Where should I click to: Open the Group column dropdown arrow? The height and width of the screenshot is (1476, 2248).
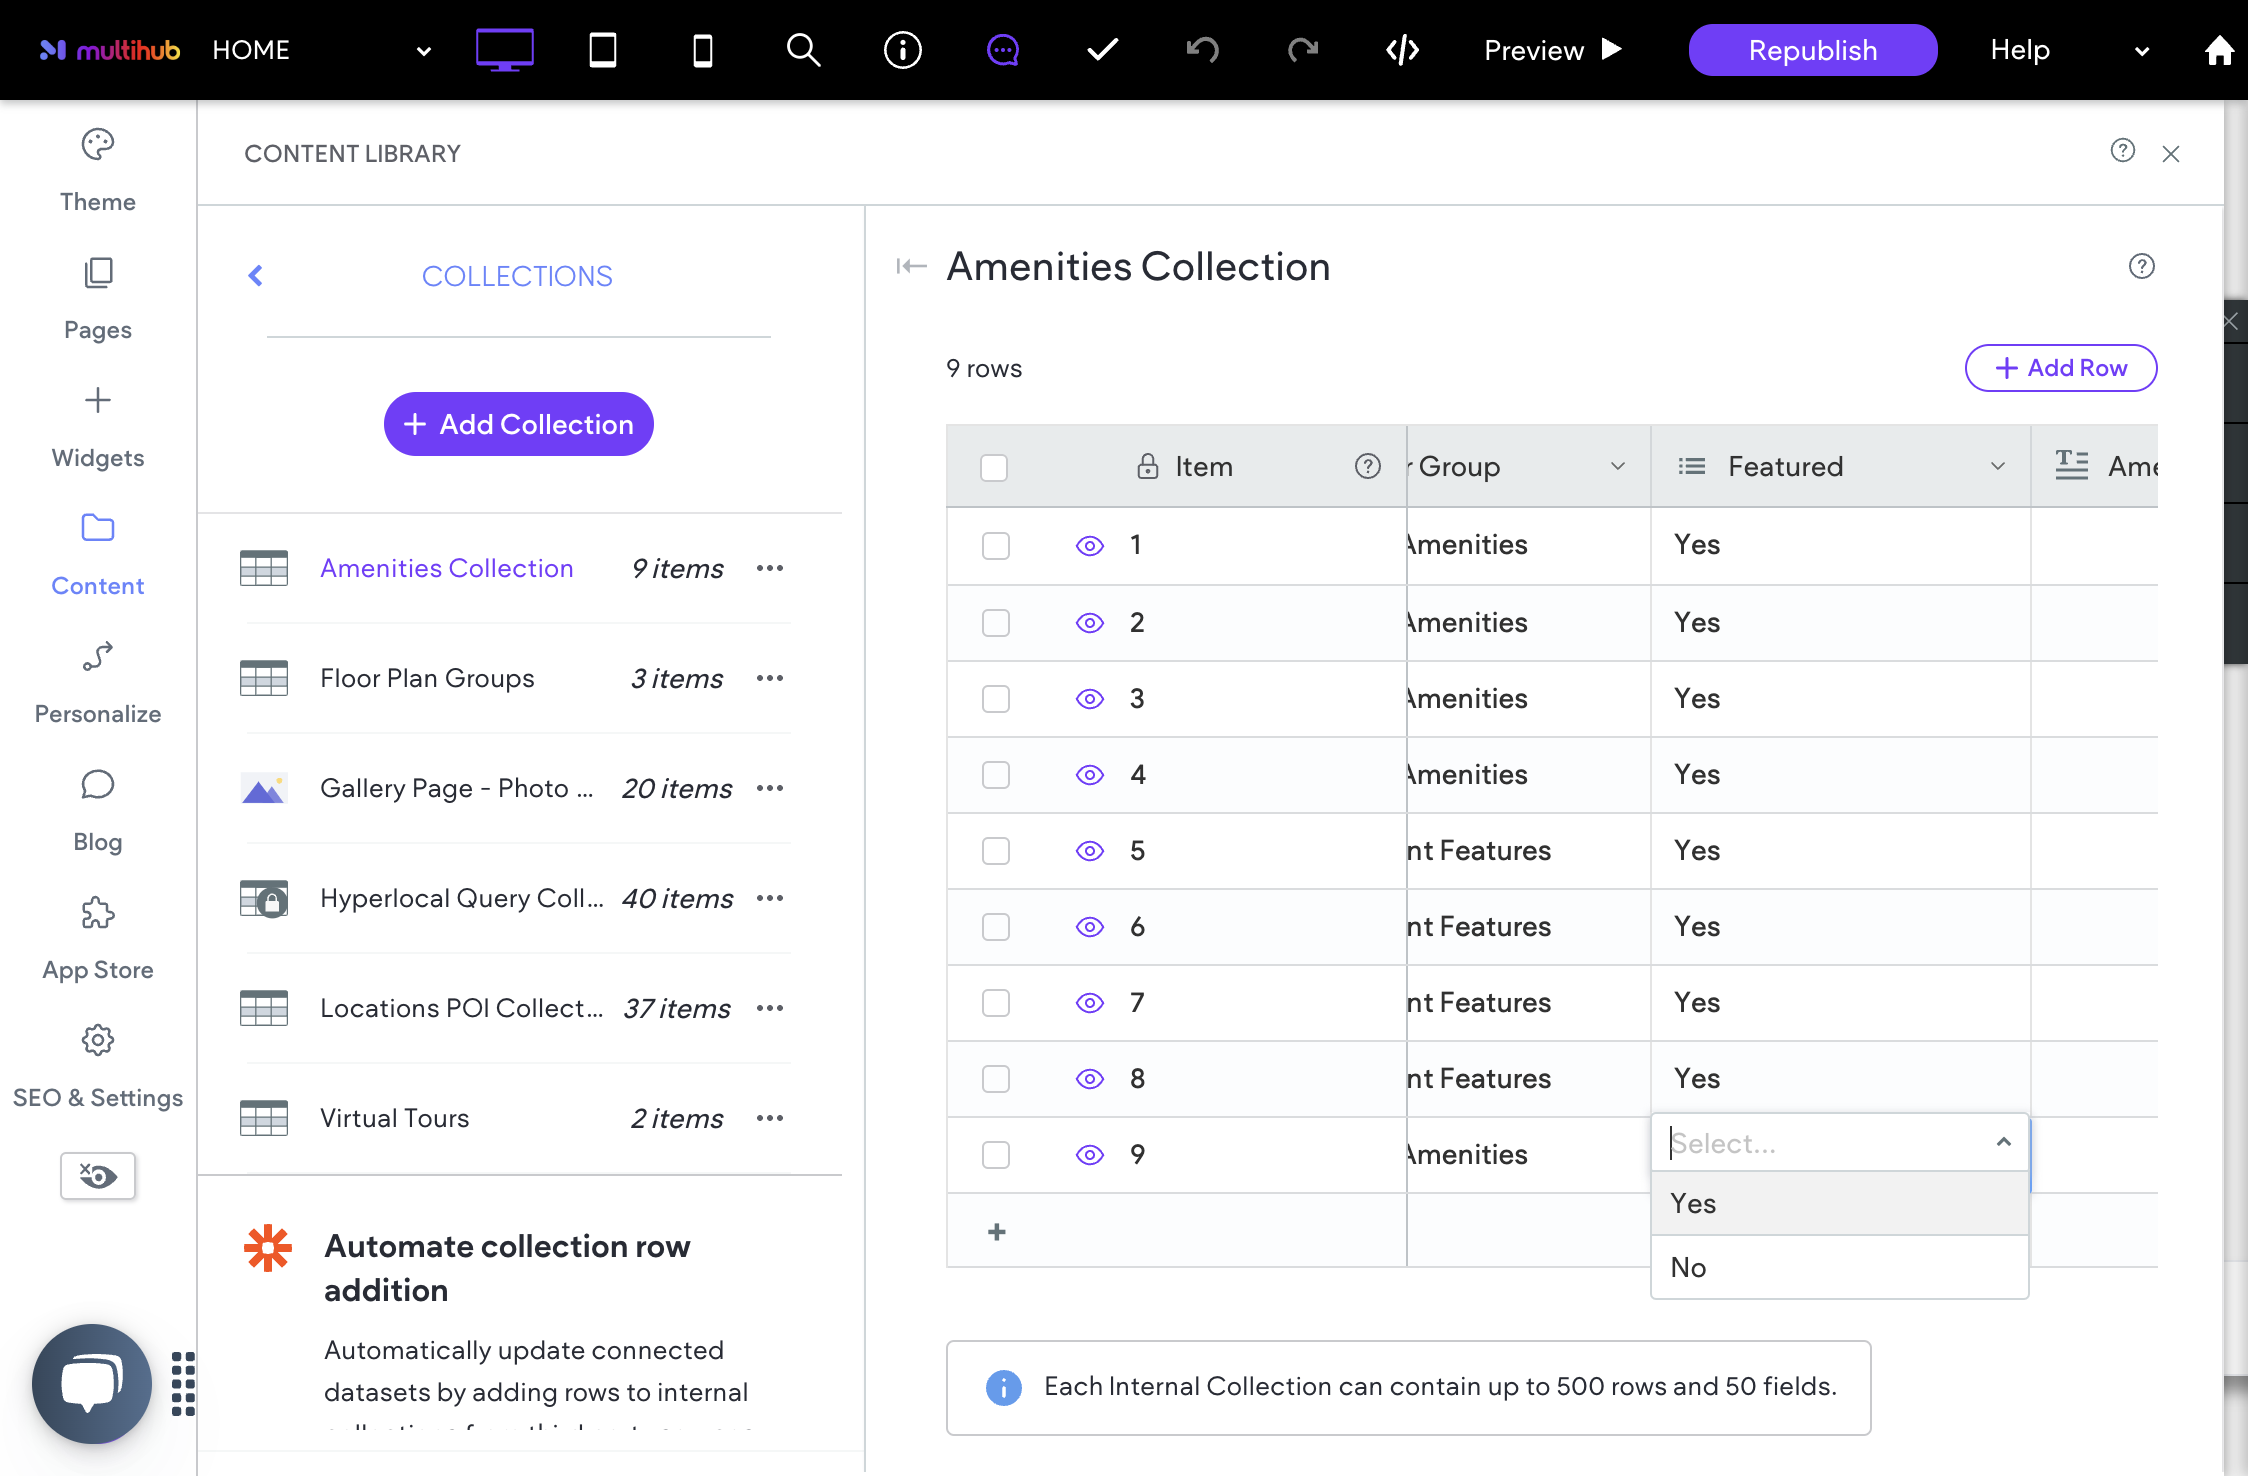tap(1618, 466)
